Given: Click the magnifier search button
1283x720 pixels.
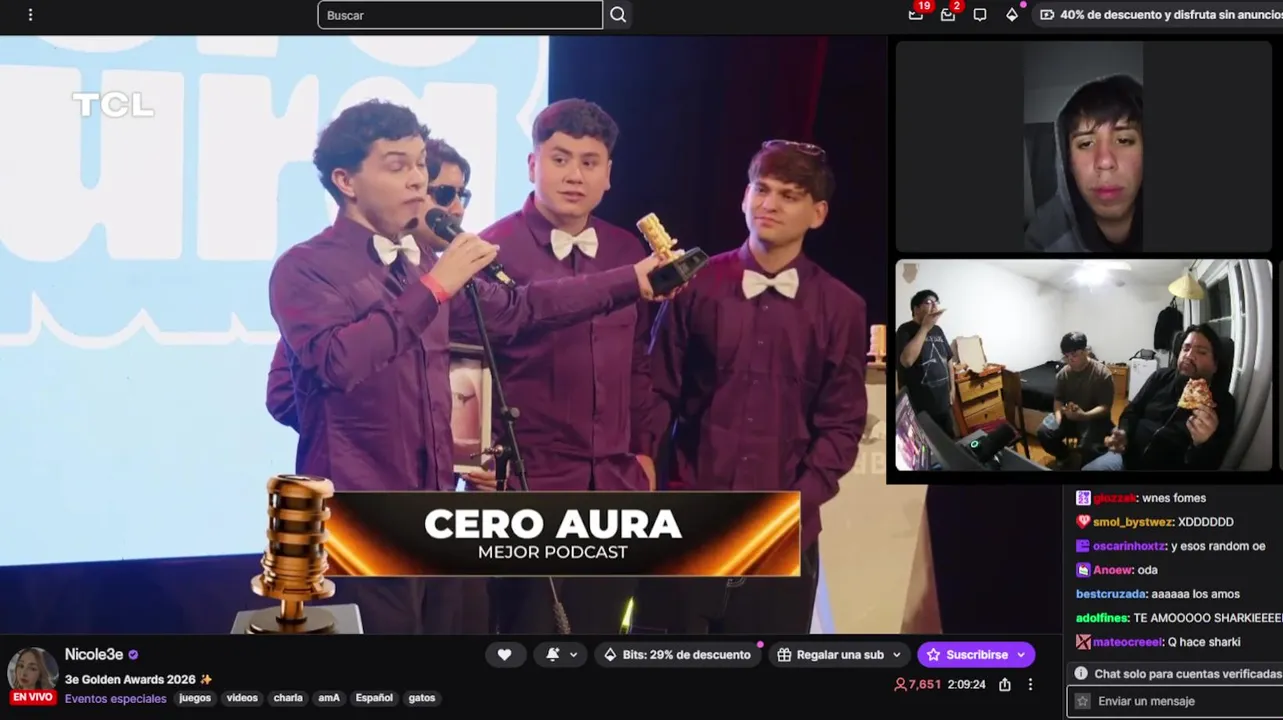Looking at the screenshot, I should click(x=618, y=15).
